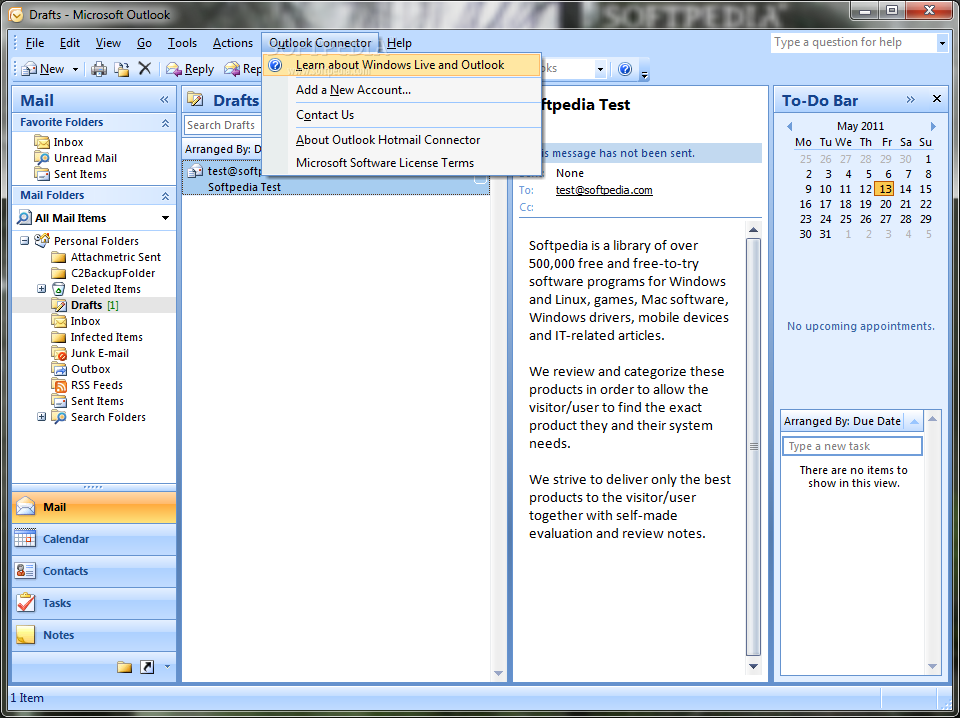This screenshot has width=960, height=718.
Task: Select Learn about Windows Live and Outlook
Action: pyautogui.click(x=402, y=65)
